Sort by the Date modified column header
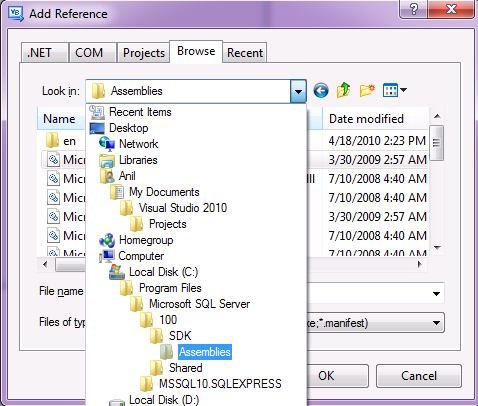Screen dimensions: 478x406 [375, 119]
